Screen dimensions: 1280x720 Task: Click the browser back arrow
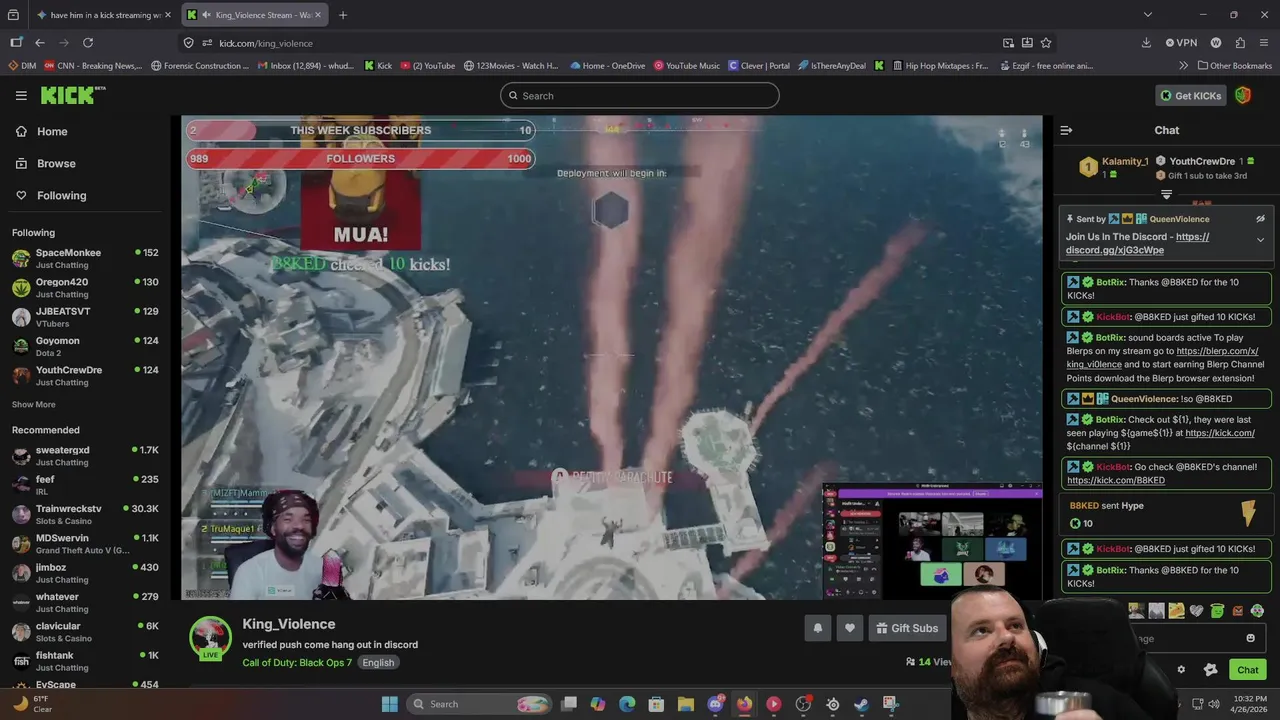pos(39,43)
